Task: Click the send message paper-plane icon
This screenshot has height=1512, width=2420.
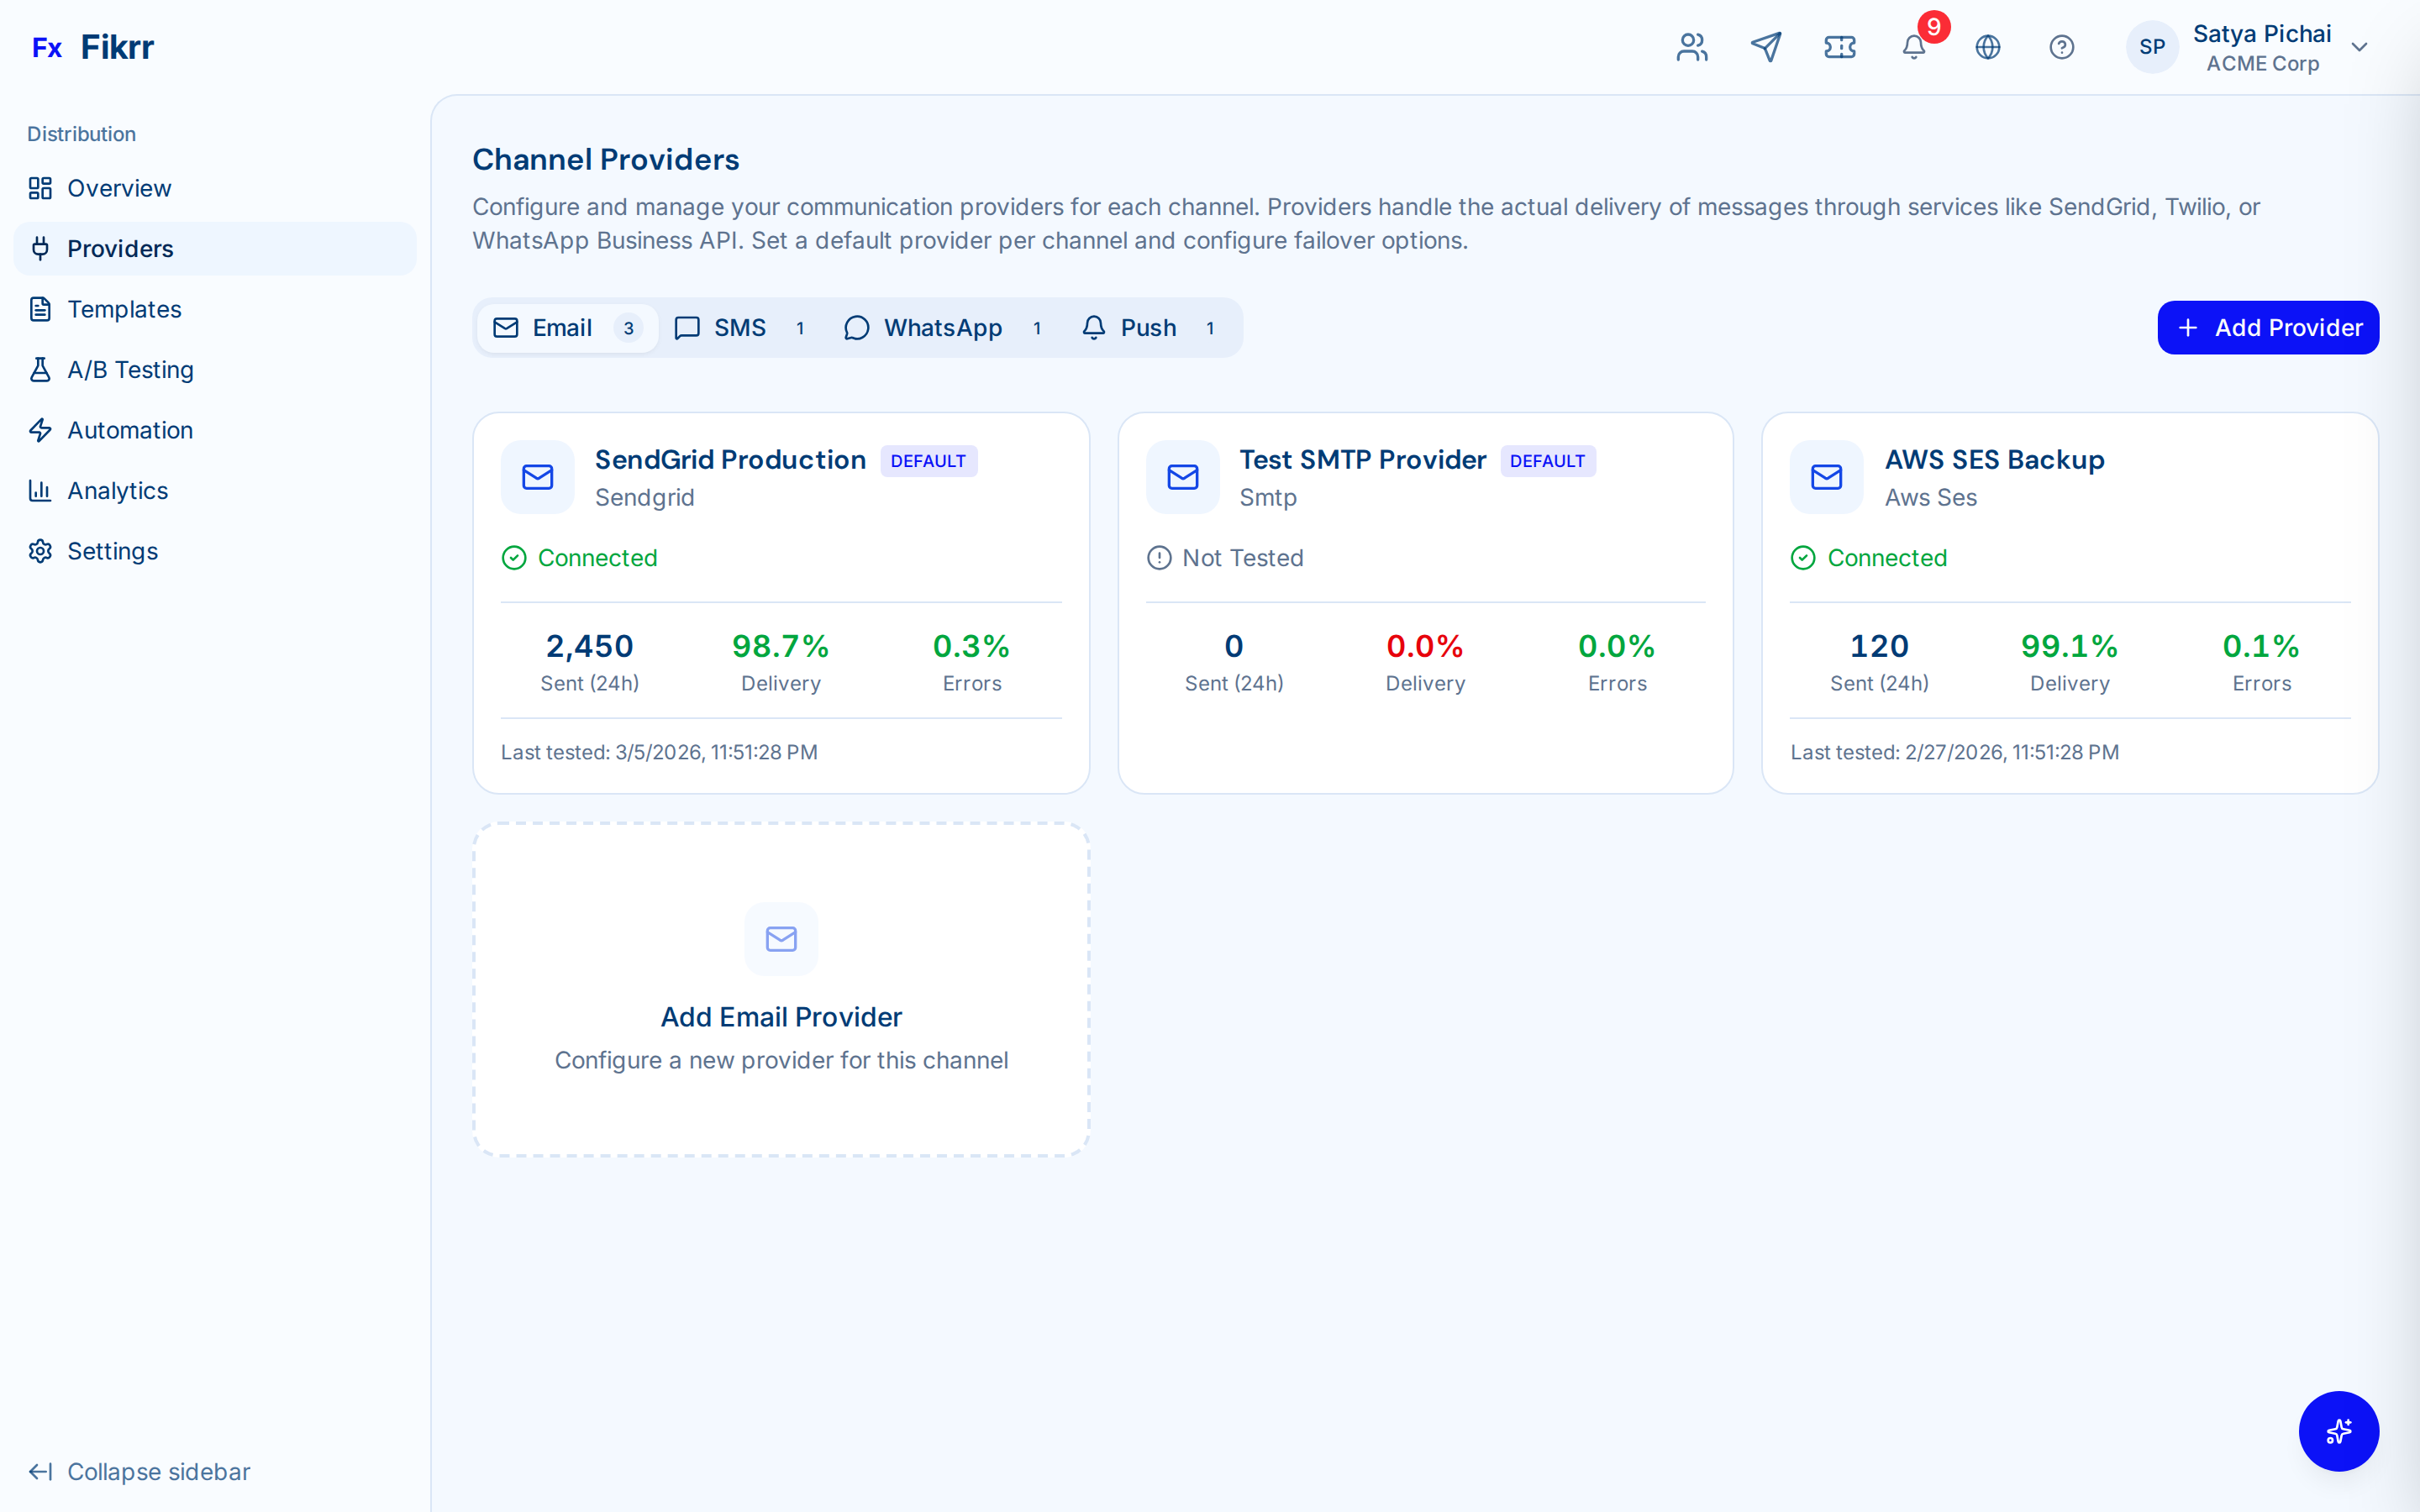Action: [x=1766, y=47]
